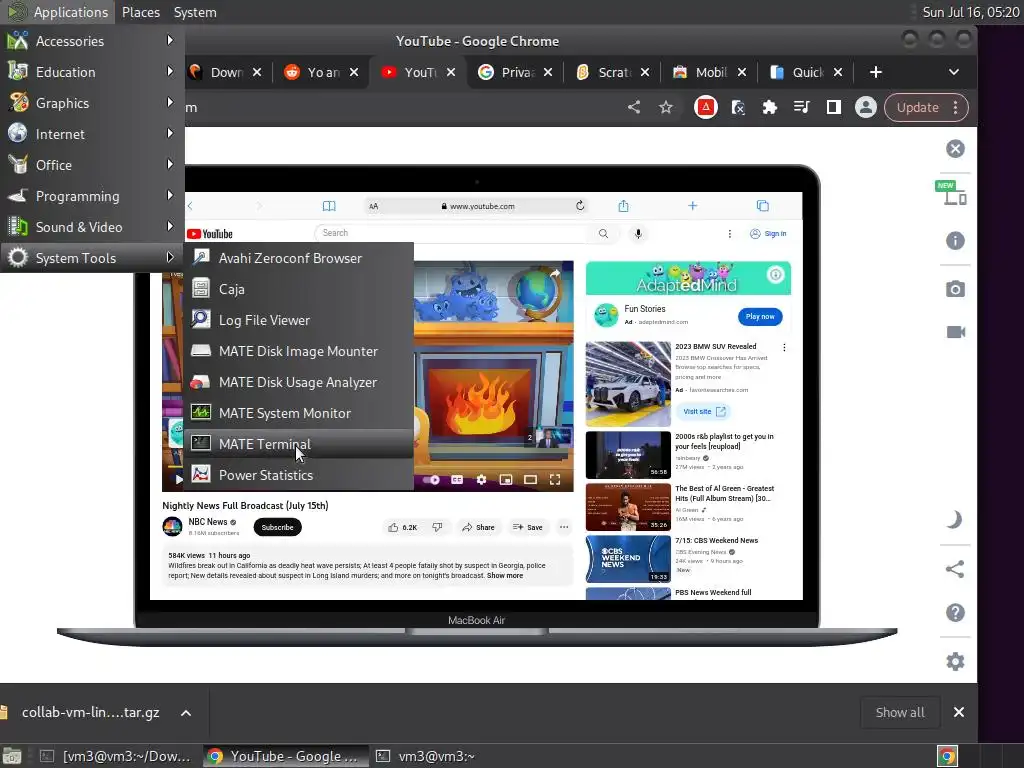The height and width of the screenshot is (768, 1024).
Task: Open the System menu in top panel
Action: coord(195,12)
